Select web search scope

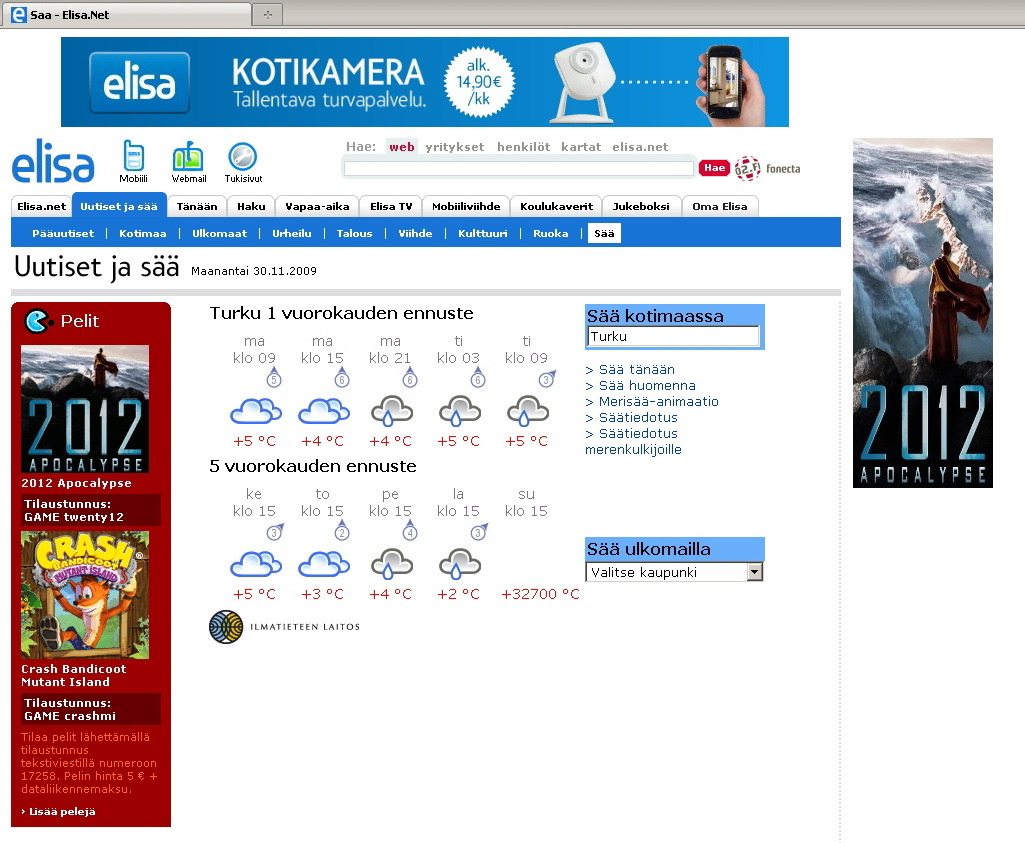pos(401,147)
